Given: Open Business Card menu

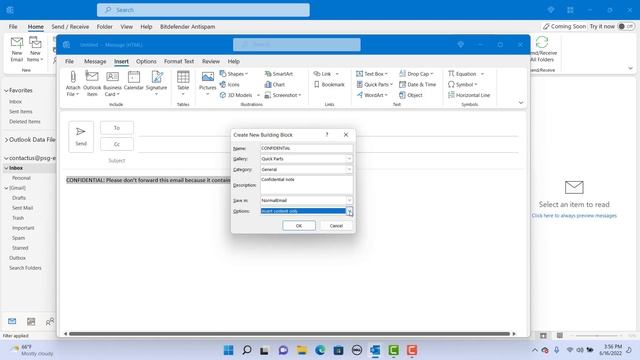Looking at the screenshot, I should tap(112, 84).
